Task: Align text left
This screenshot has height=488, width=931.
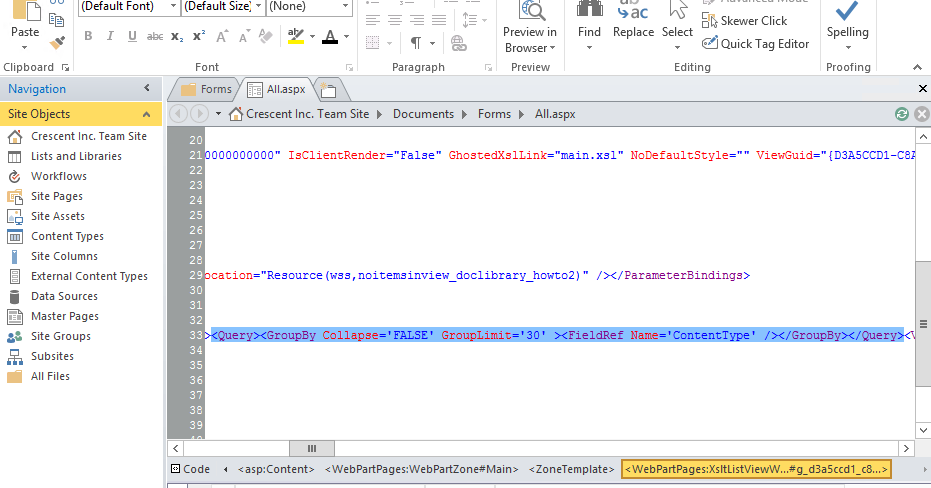Action: coord(372,20)
